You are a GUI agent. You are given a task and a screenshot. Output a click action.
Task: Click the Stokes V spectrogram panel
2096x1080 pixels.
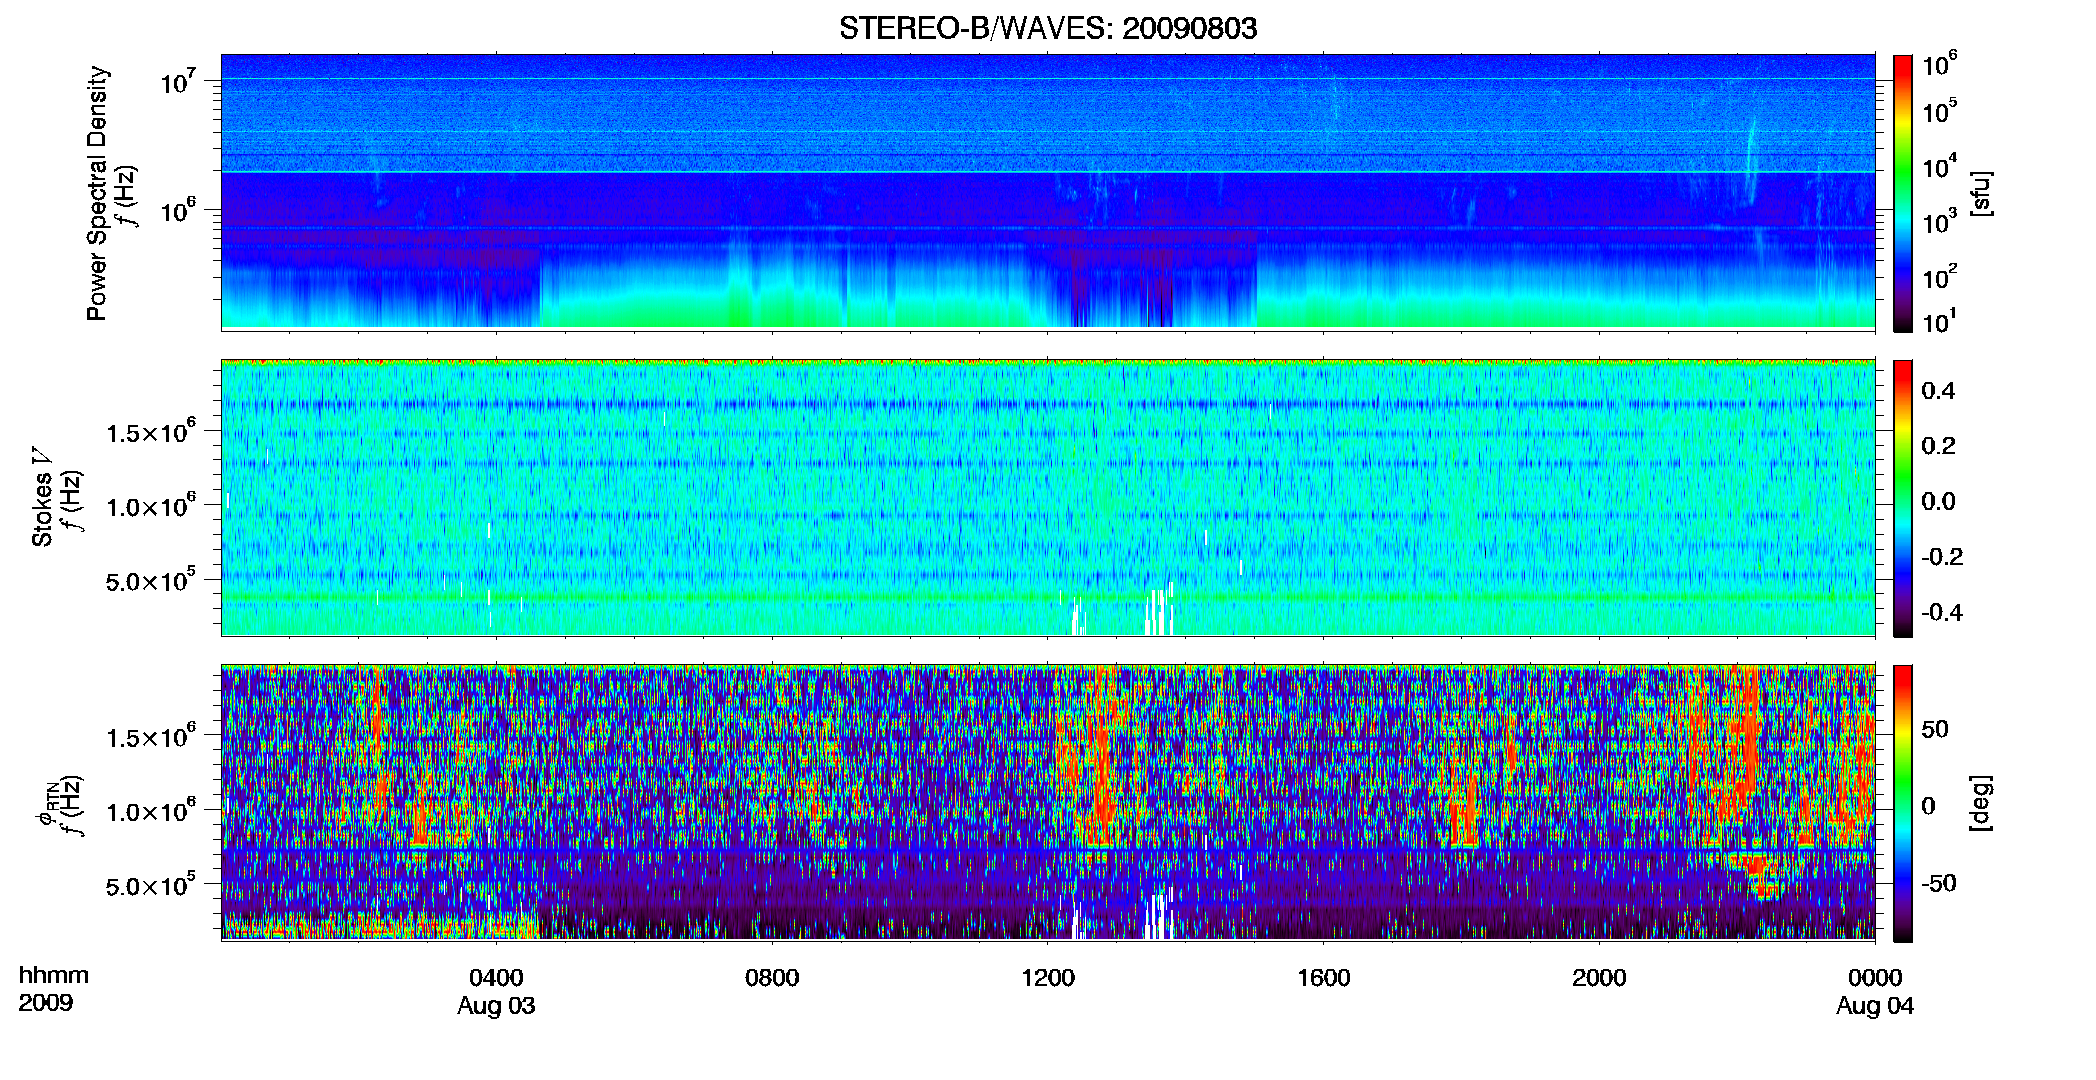(1048, 498)
